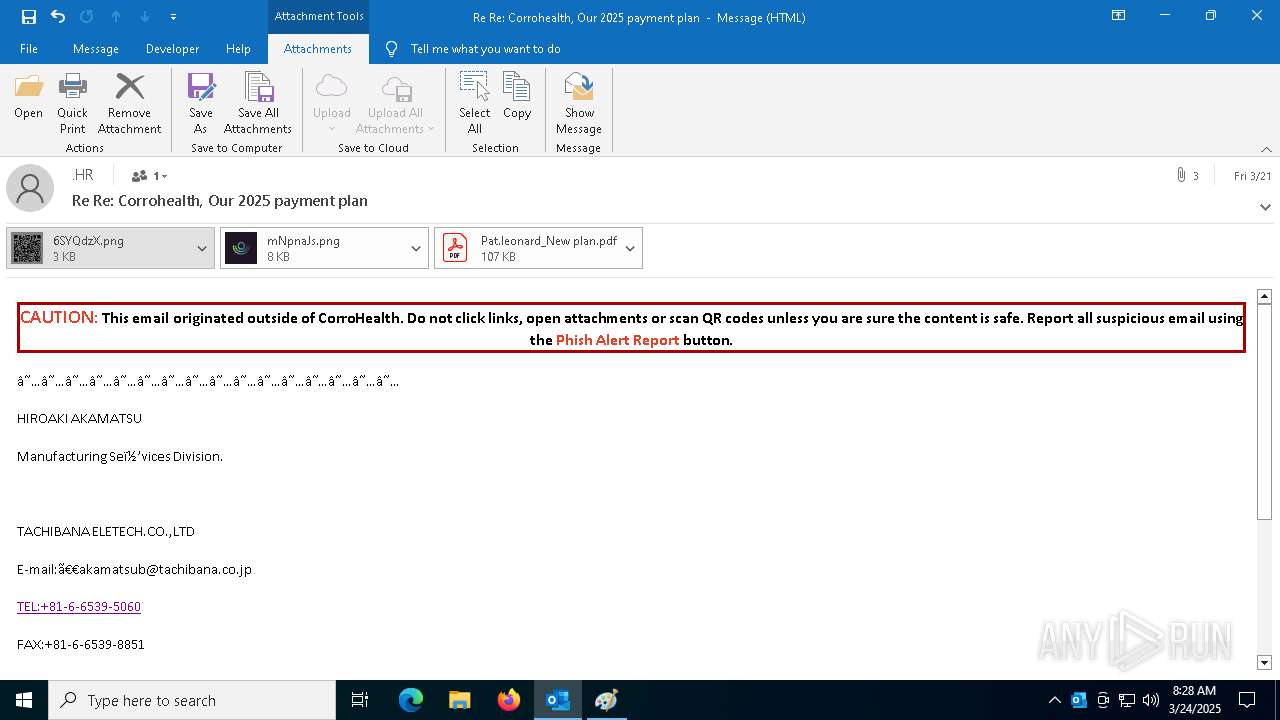
Task: Expand the message header chevron
Action: pyautogui.click(x=1265, y=207)
